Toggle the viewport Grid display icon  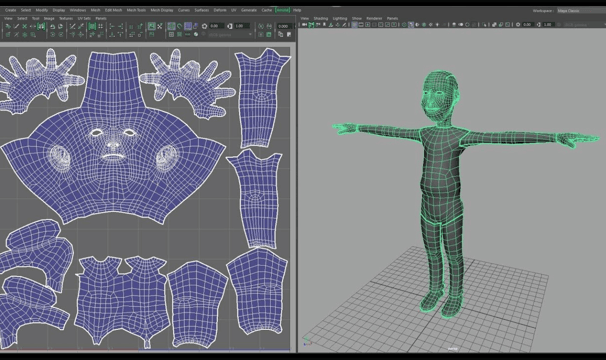[x=354, y=24]
